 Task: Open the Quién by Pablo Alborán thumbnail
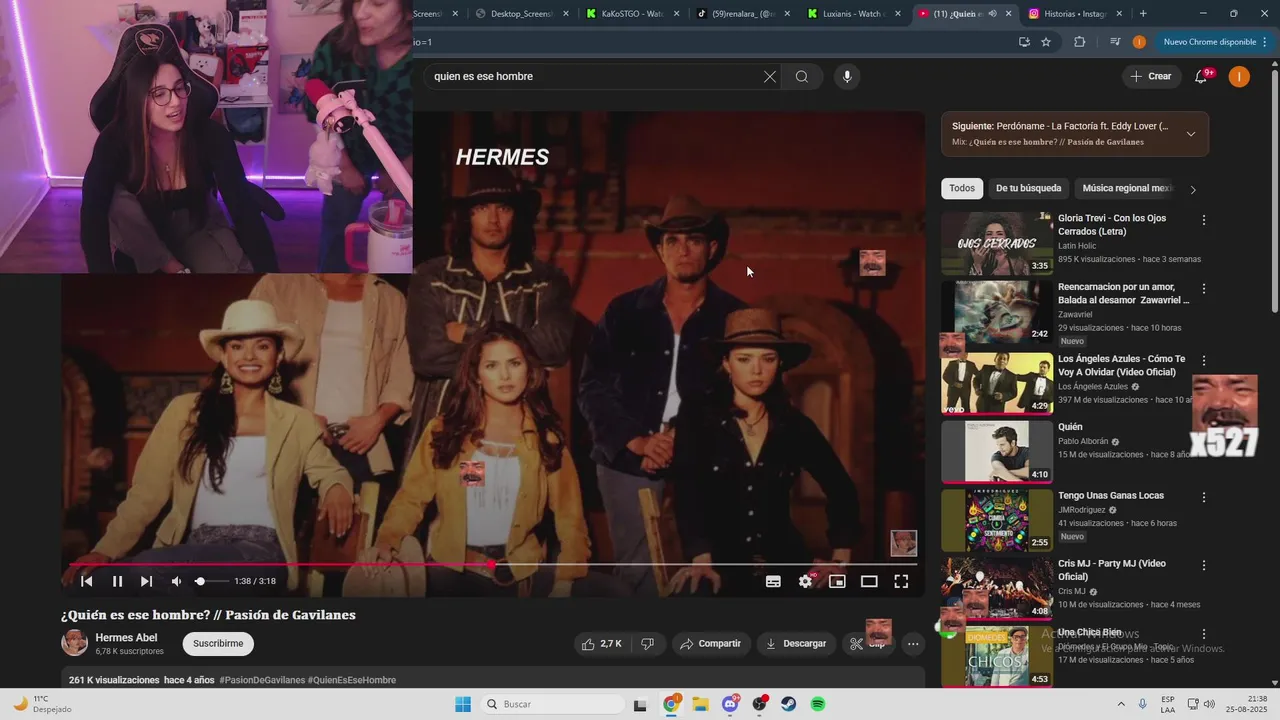pos(996,451)
